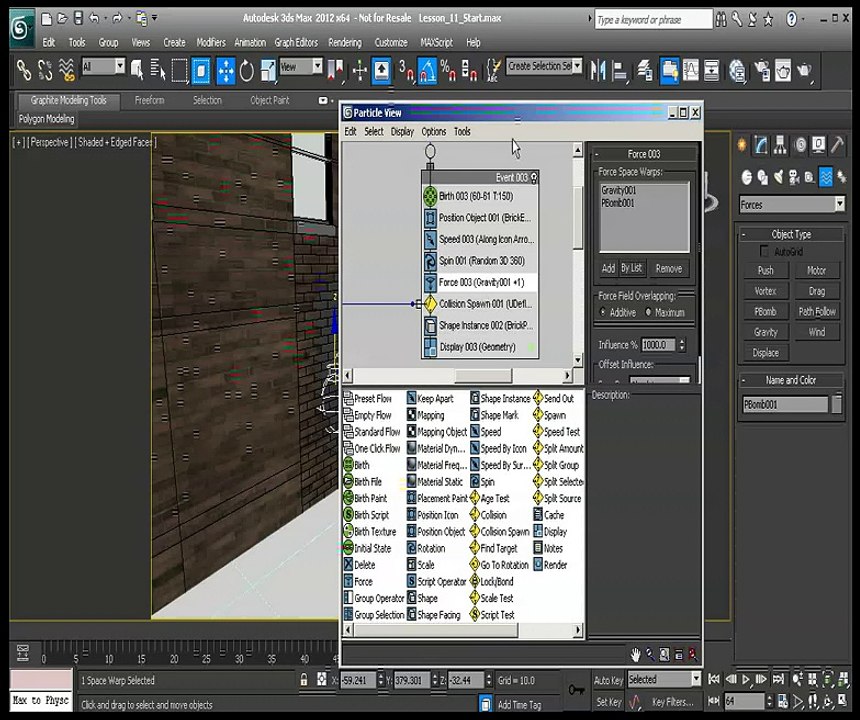Click the Render teapot icon
Image resolution: width=860 pixels, height=720 pixels.
[804, 70]
